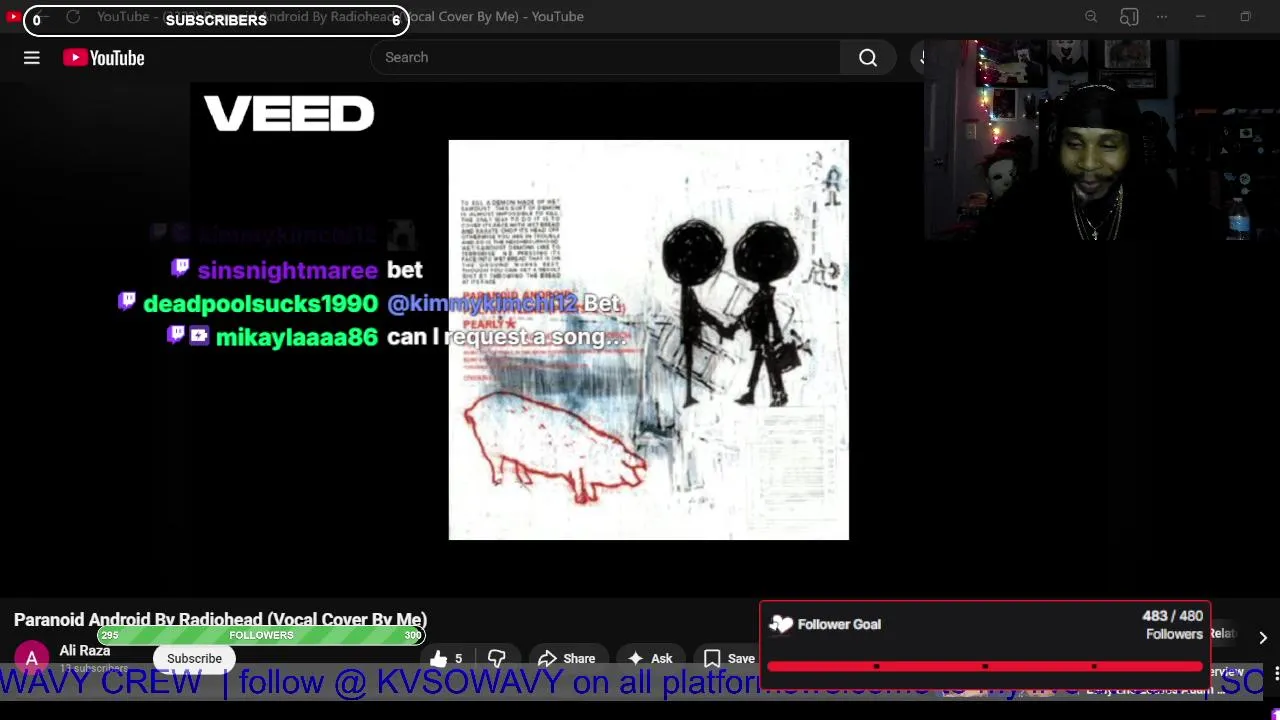Click Twitch badge beside sinsnightmaree
The image size is (1280, 720).
point(180,267)
